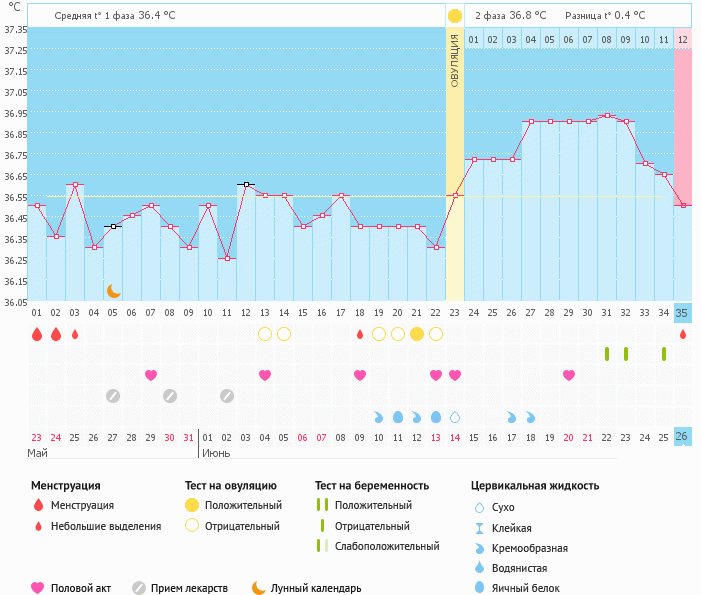Screen dimensions: 701x595
Task: Click the lunar calendar moon icon on day 05
Action: 113,291
